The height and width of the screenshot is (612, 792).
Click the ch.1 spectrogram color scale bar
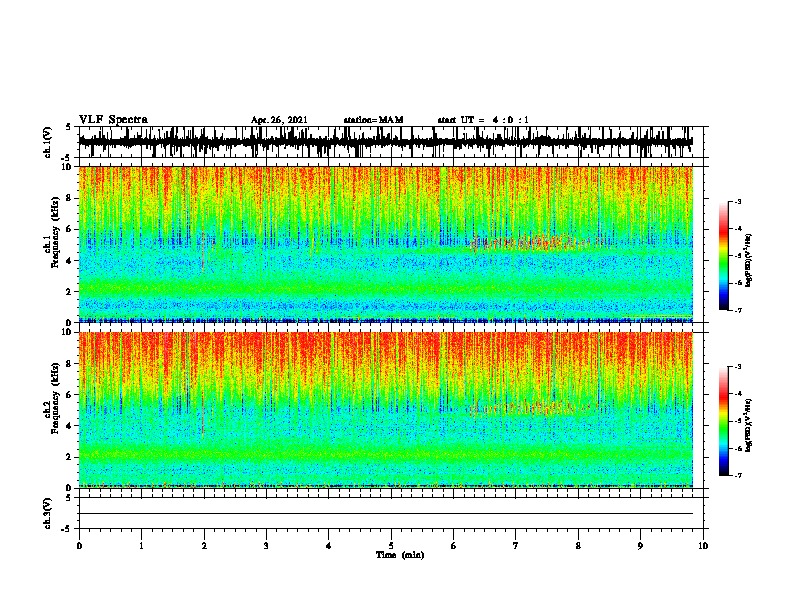[x=724, y=256]
